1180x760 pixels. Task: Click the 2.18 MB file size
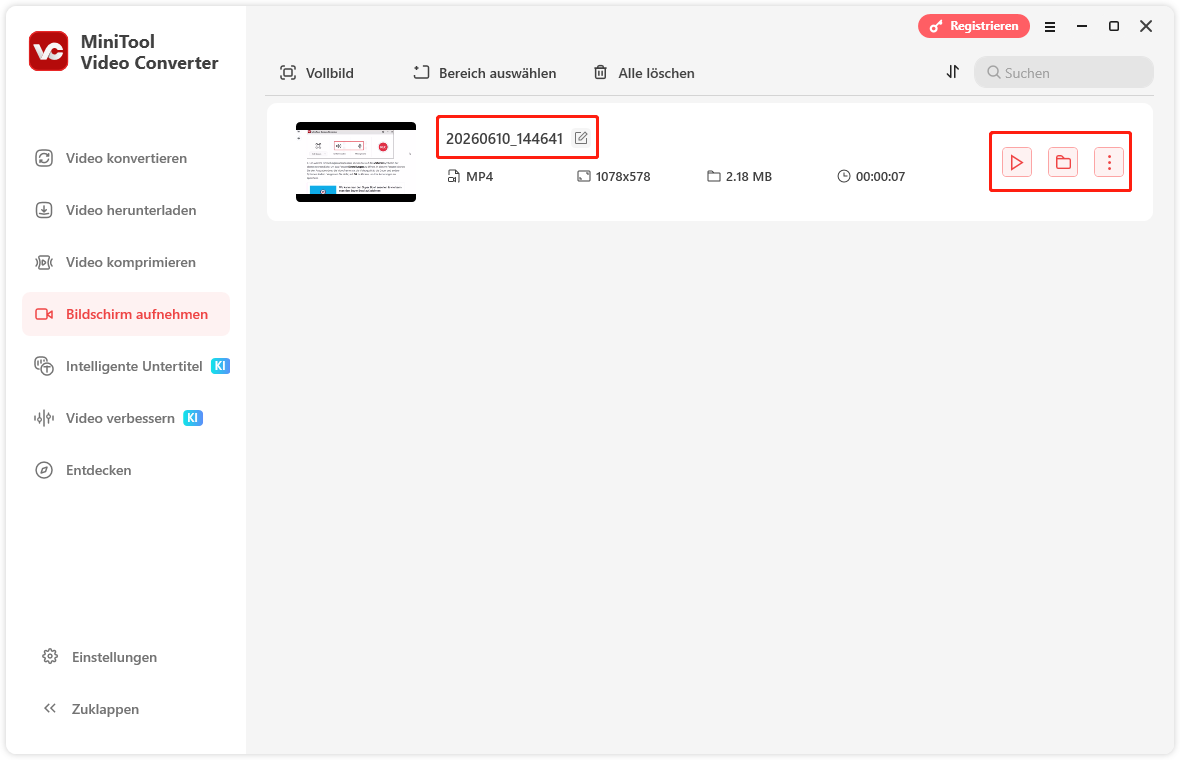click(749, 177)
